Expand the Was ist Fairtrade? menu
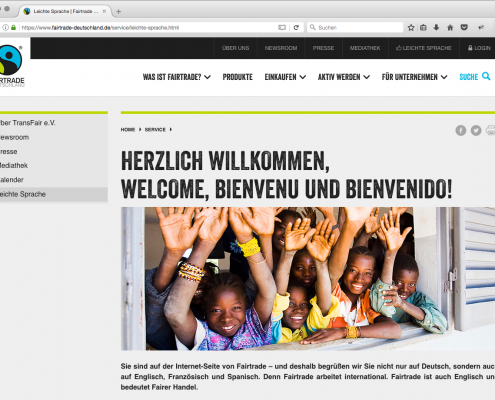The height and width of the screenshot is (400, 495). (x=177, y=77)
